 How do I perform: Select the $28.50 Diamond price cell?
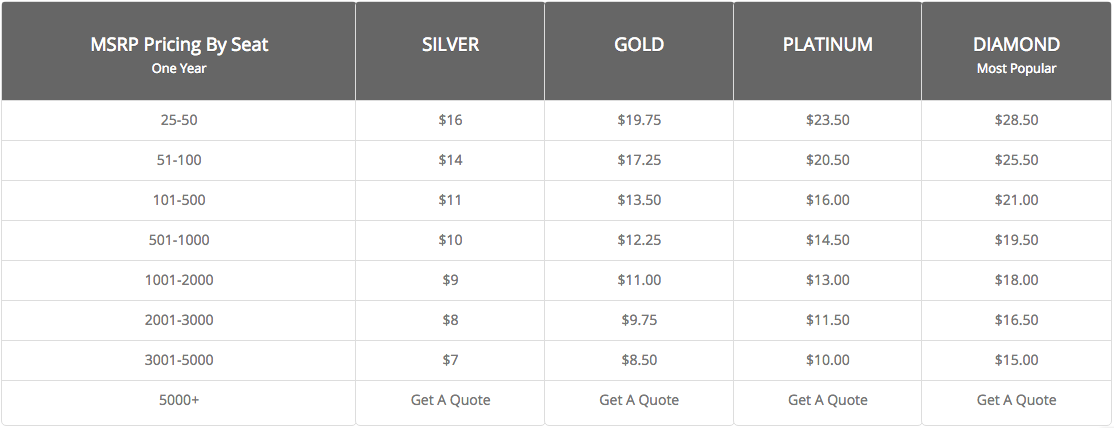(1016, 120)
